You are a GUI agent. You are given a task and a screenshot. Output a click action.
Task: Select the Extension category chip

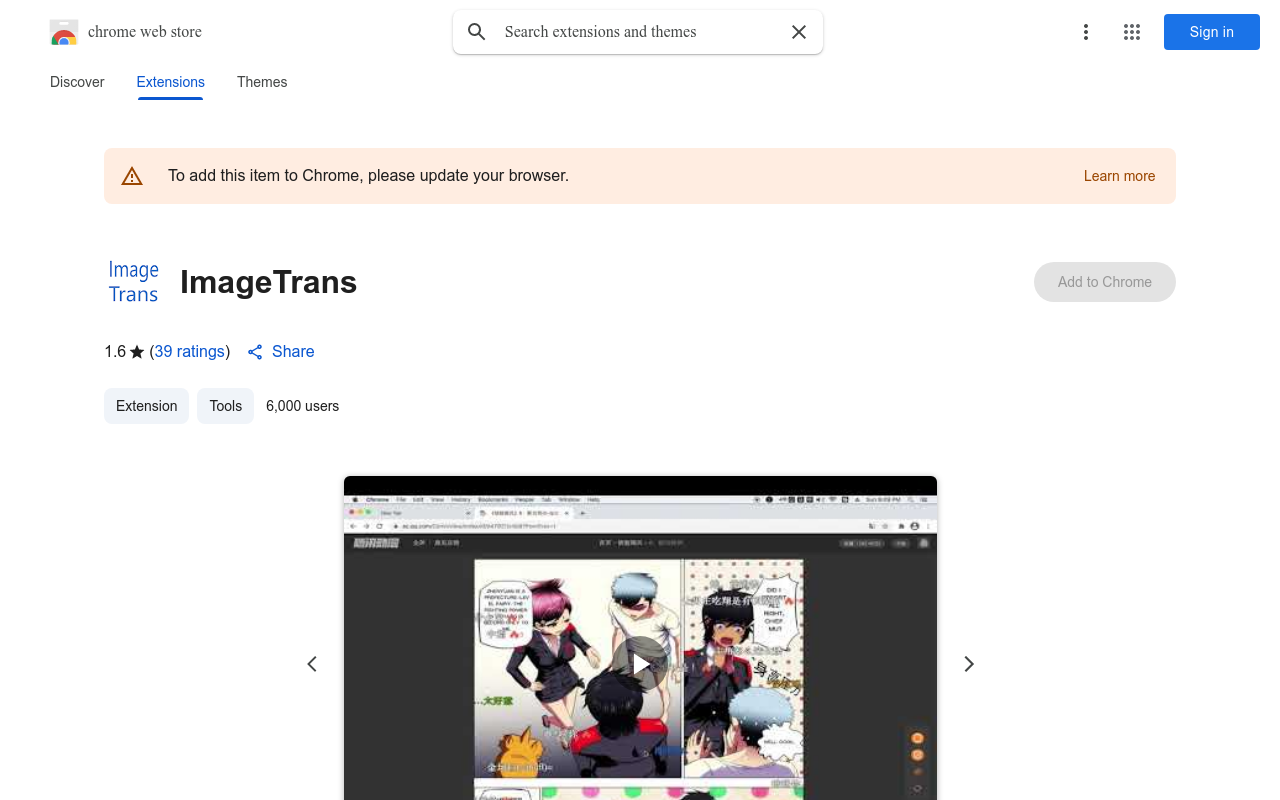pos(146,406)
